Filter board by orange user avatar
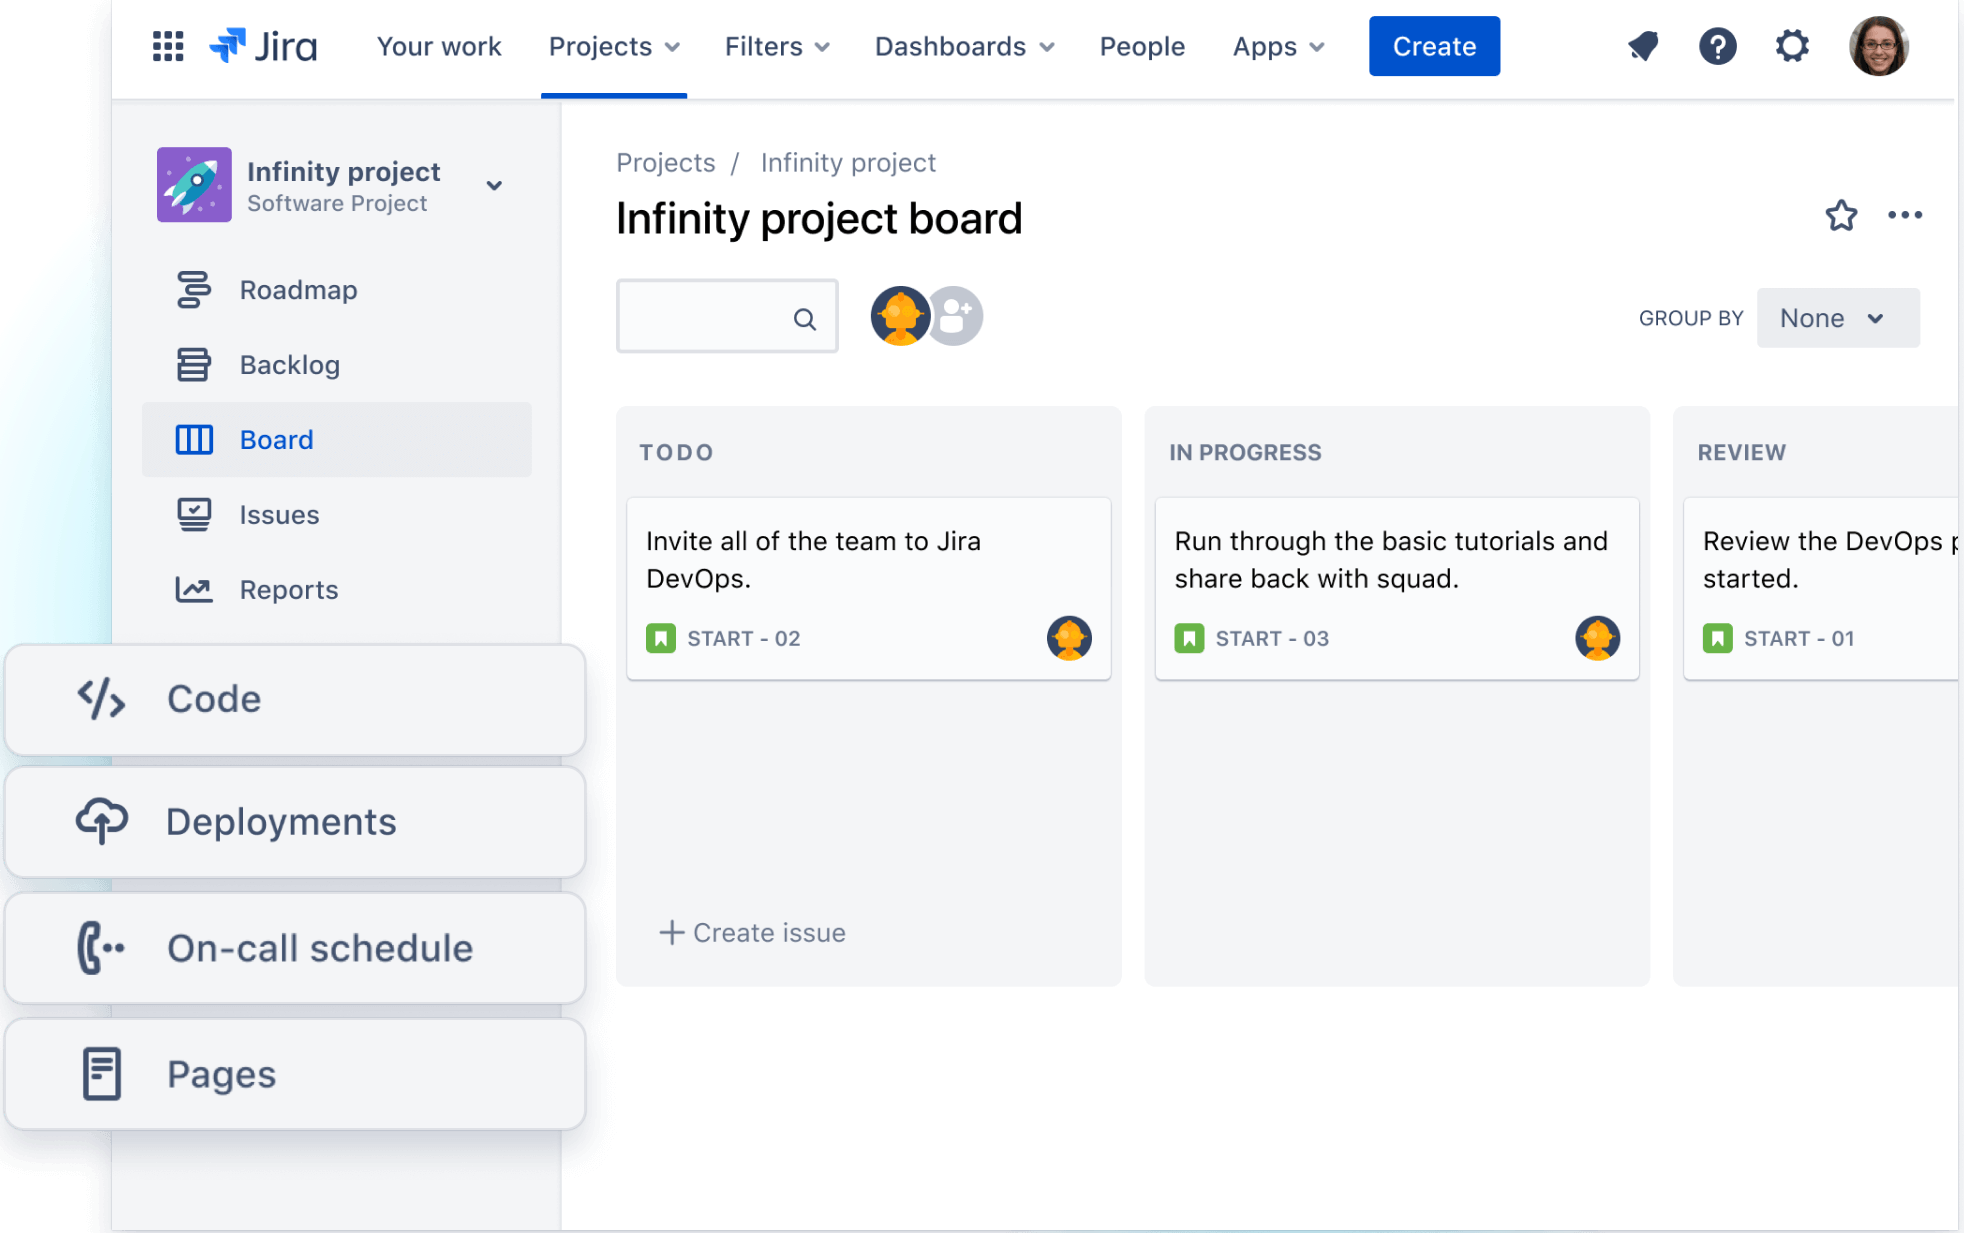The height and width of the screenshot is (1233, 1964). pos(900,316)
